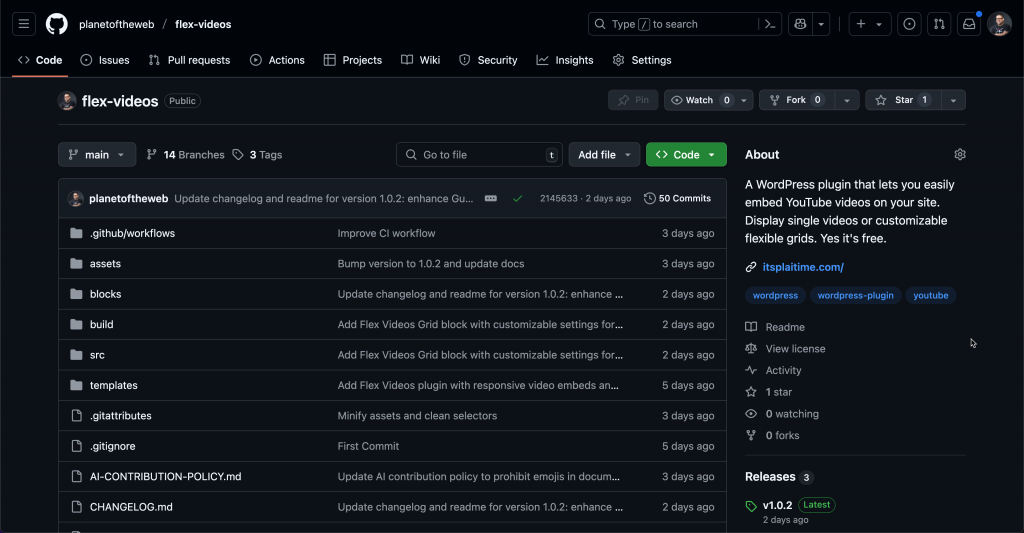Viewport: 1024px width, 533px height.
Task: Click the Go to file search field
Action: point(478,155)
